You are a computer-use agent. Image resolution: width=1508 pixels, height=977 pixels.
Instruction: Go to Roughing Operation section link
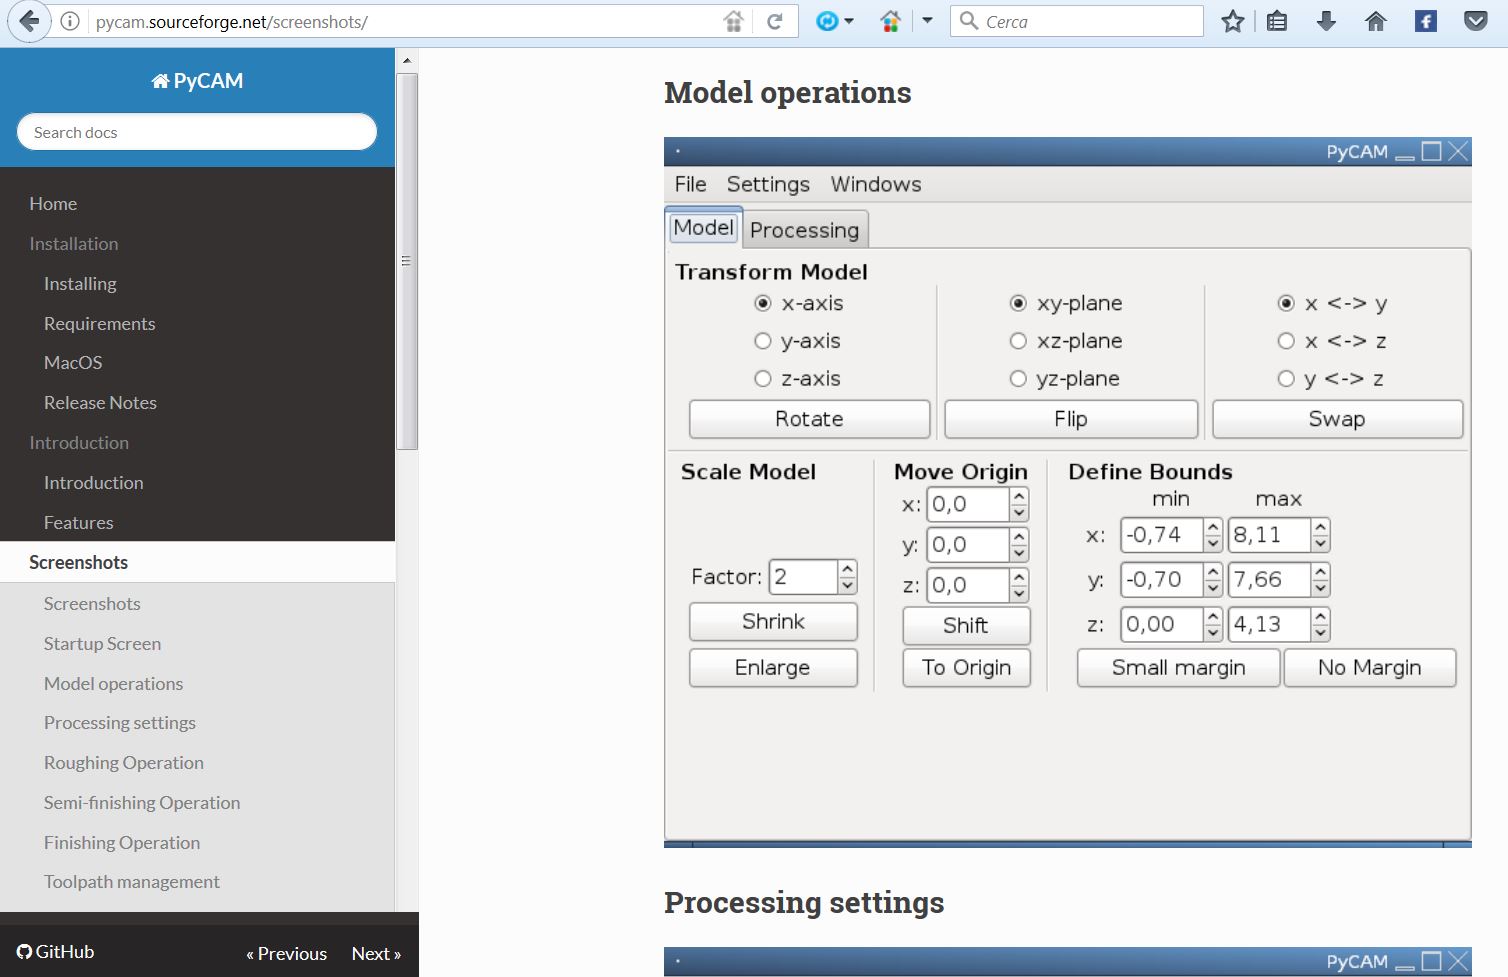click(124, 763)
